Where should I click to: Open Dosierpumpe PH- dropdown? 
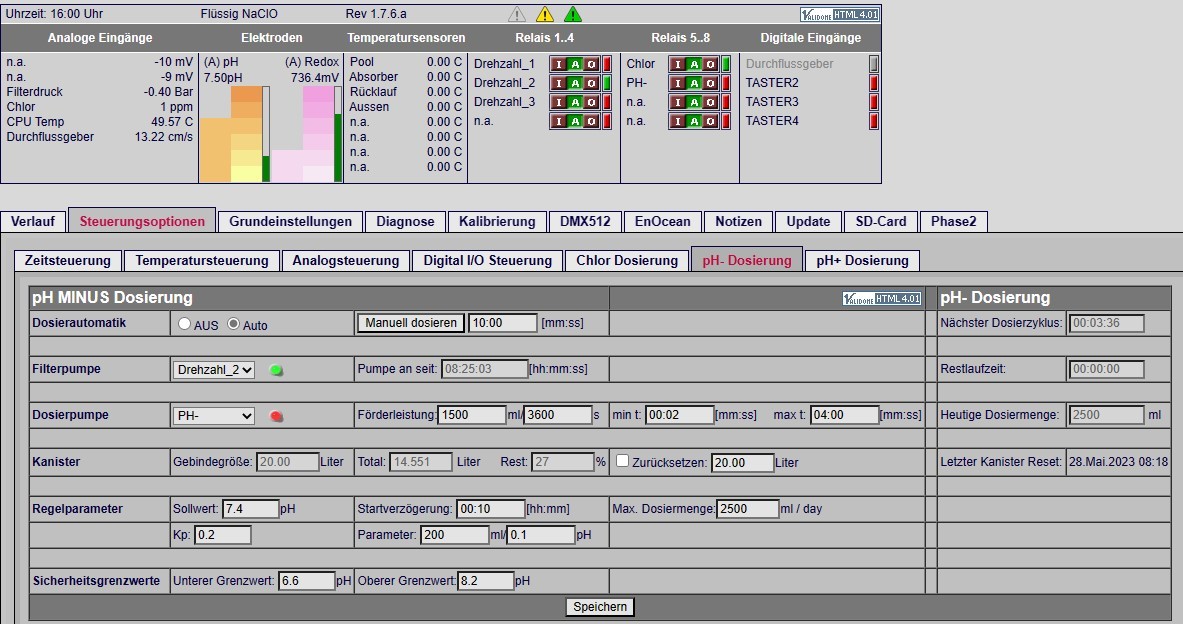(214, 416)
